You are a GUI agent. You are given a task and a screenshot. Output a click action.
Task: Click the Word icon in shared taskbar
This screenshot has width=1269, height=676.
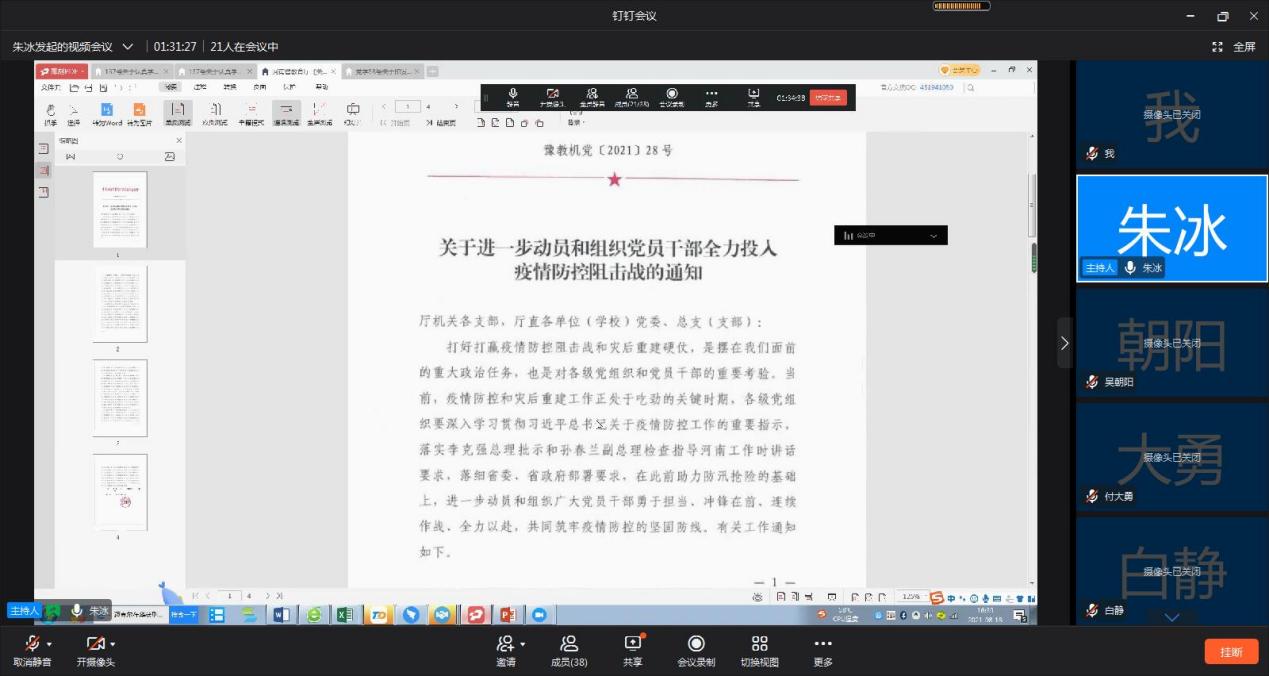(281, 615)
